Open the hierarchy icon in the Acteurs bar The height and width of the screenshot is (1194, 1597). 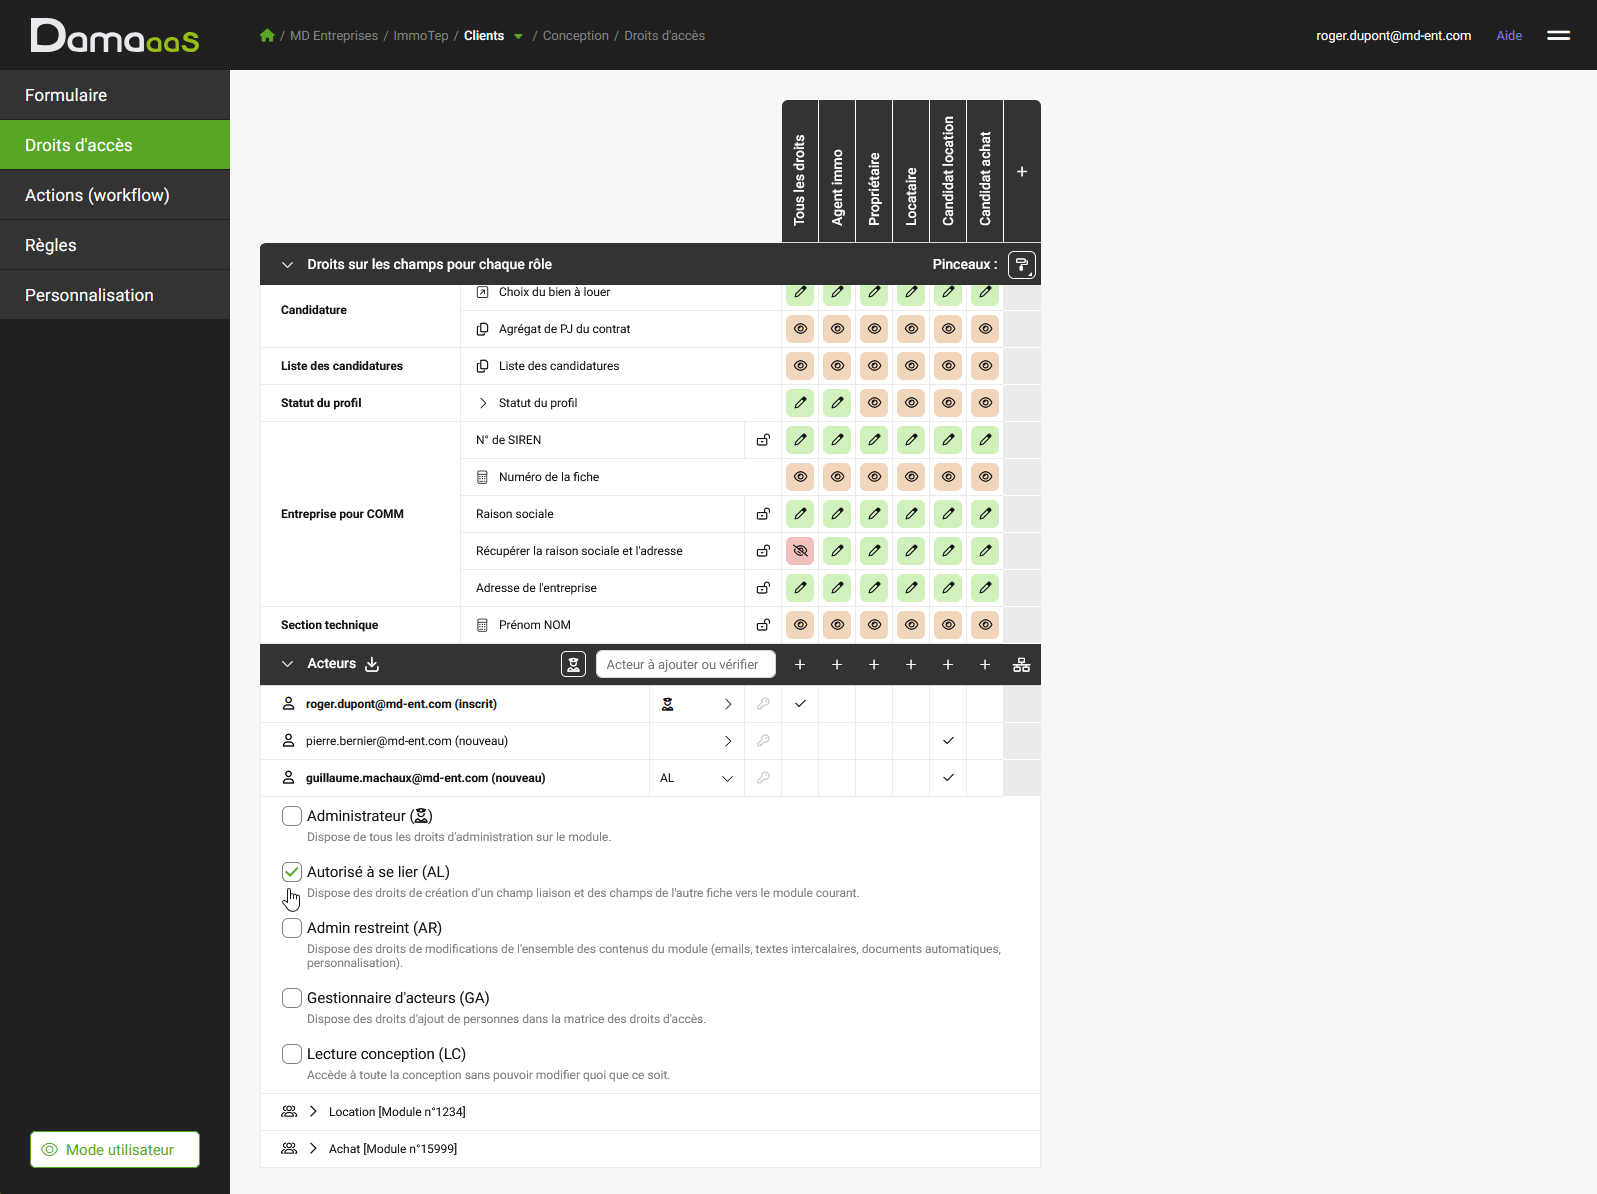point(1021,664)
